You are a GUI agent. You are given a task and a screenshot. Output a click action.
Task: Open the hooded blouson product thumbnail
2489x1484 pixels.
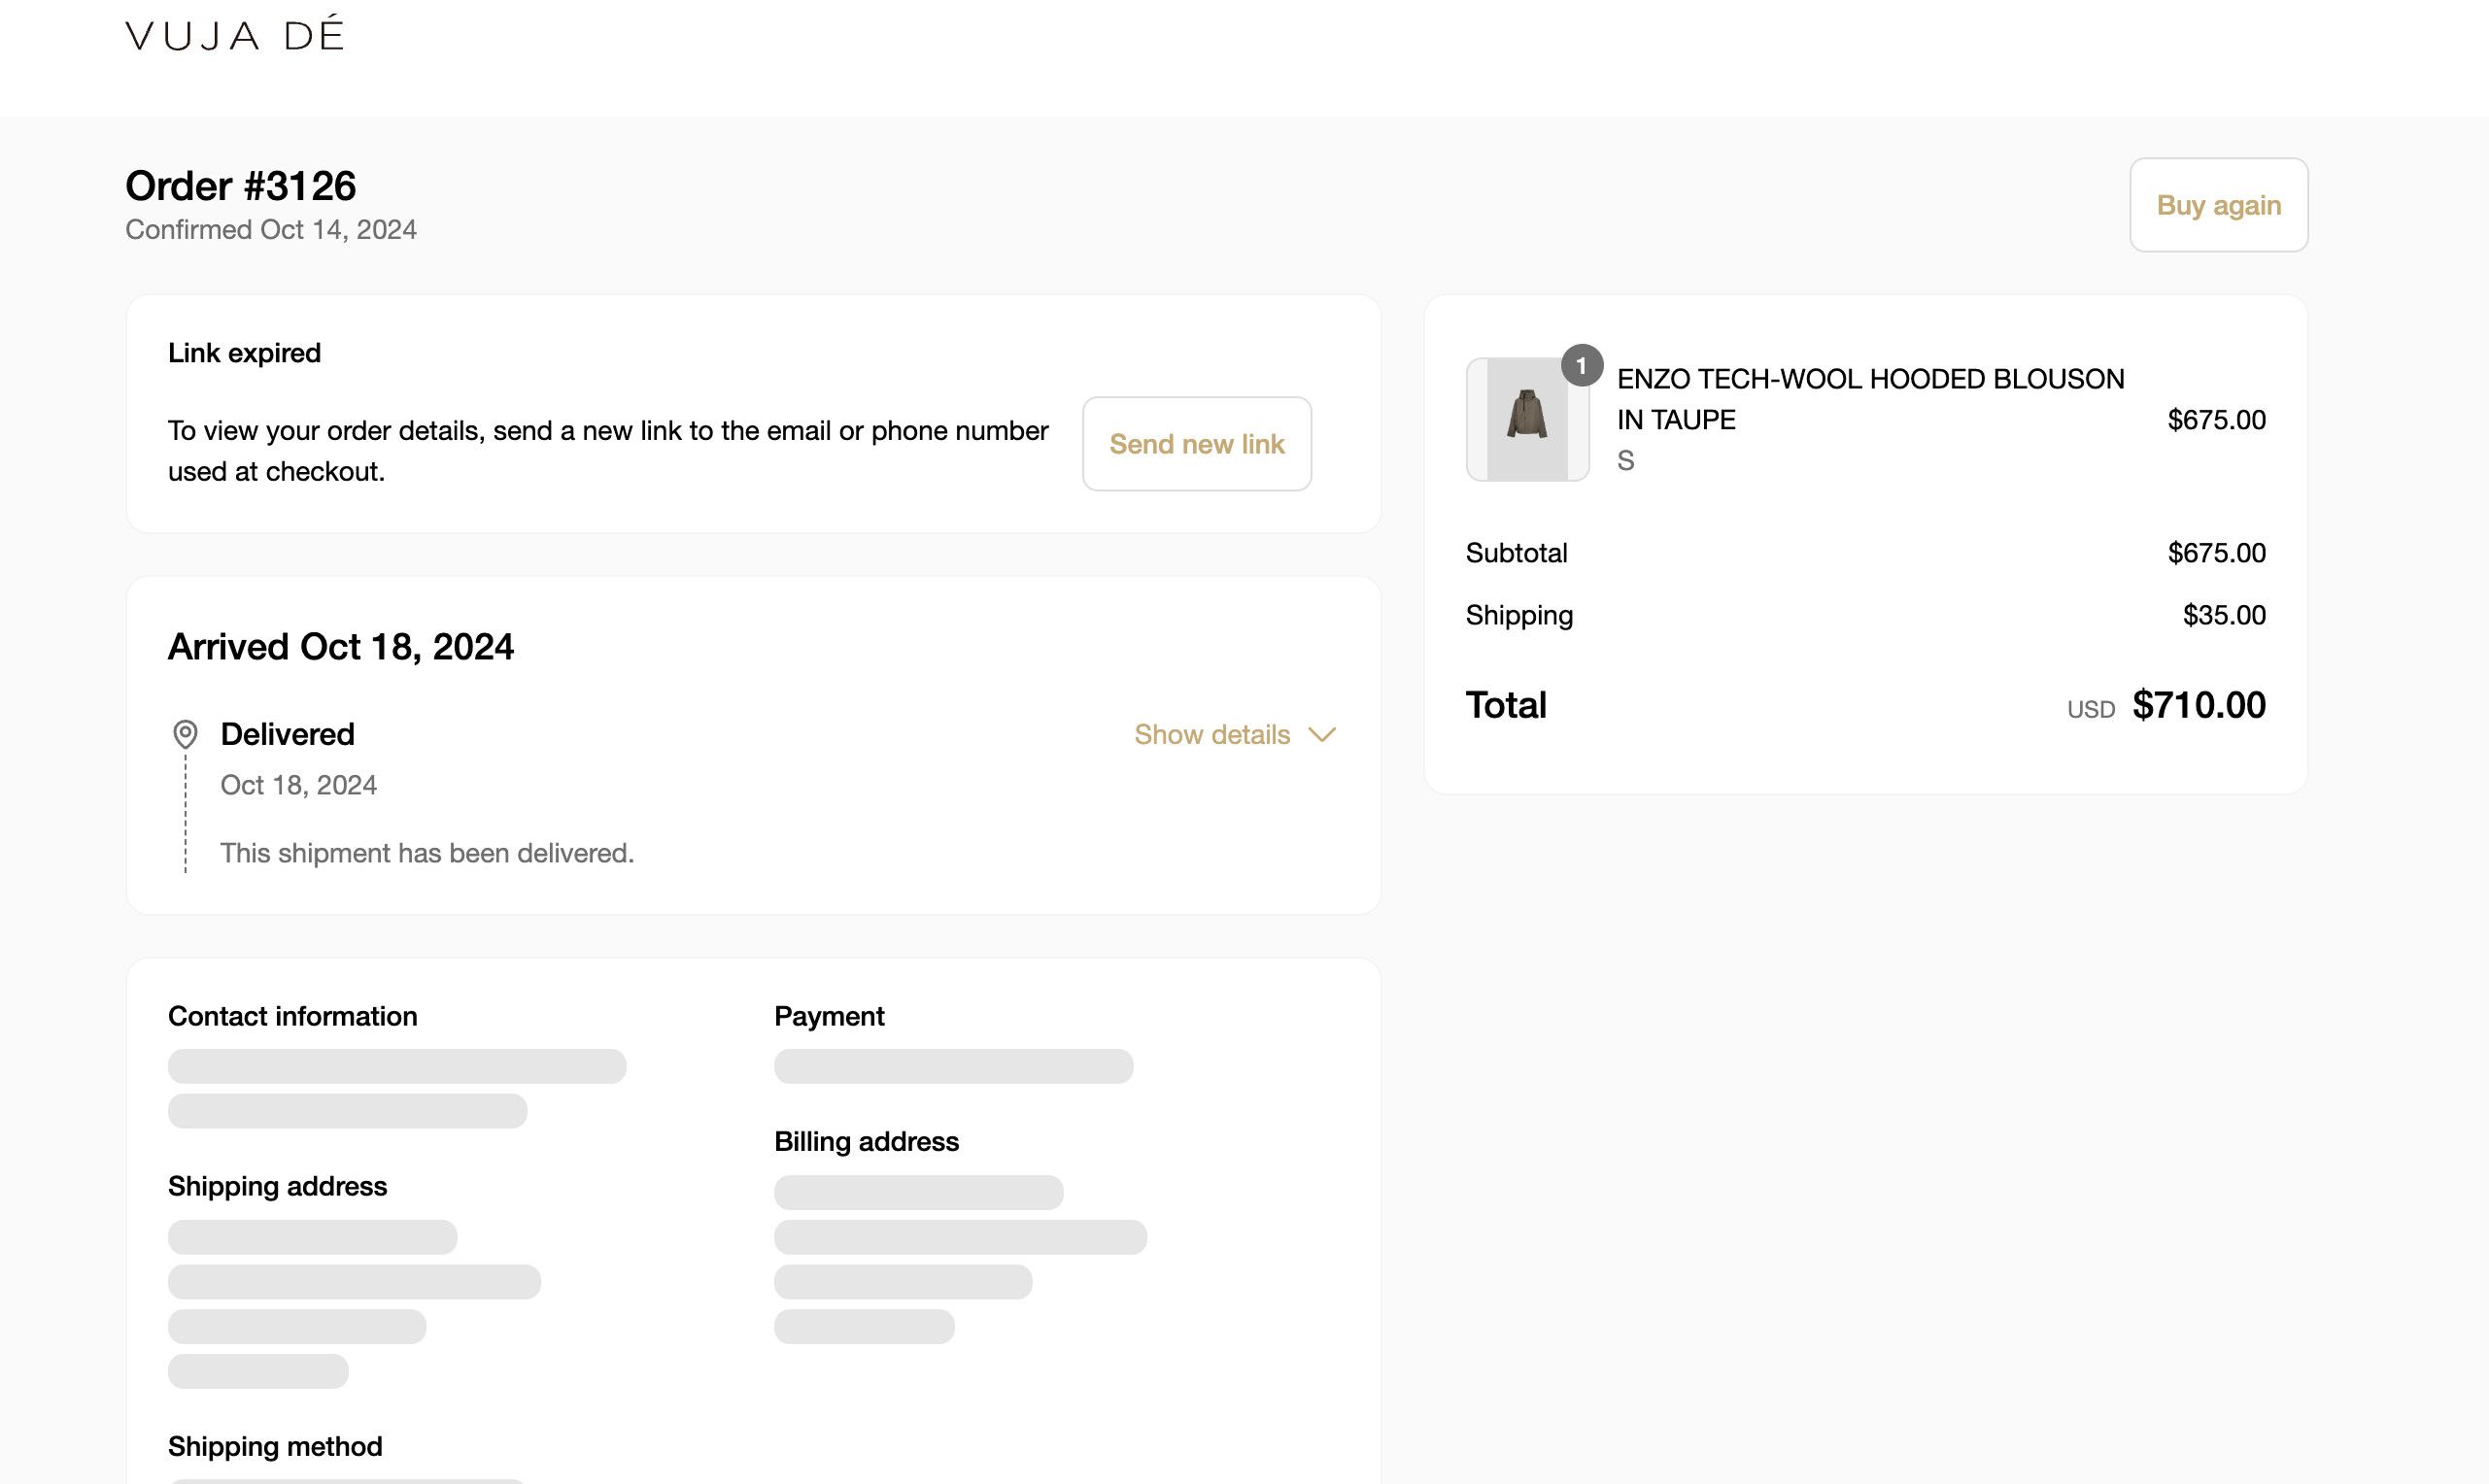pos(1527,419)
